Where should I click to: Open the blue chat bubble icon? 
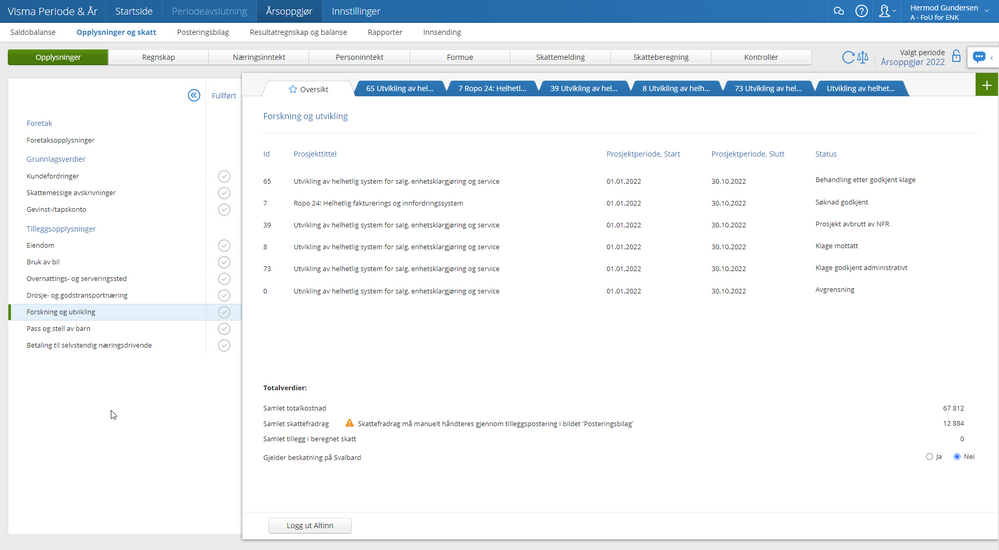click(x=979, y=57)
